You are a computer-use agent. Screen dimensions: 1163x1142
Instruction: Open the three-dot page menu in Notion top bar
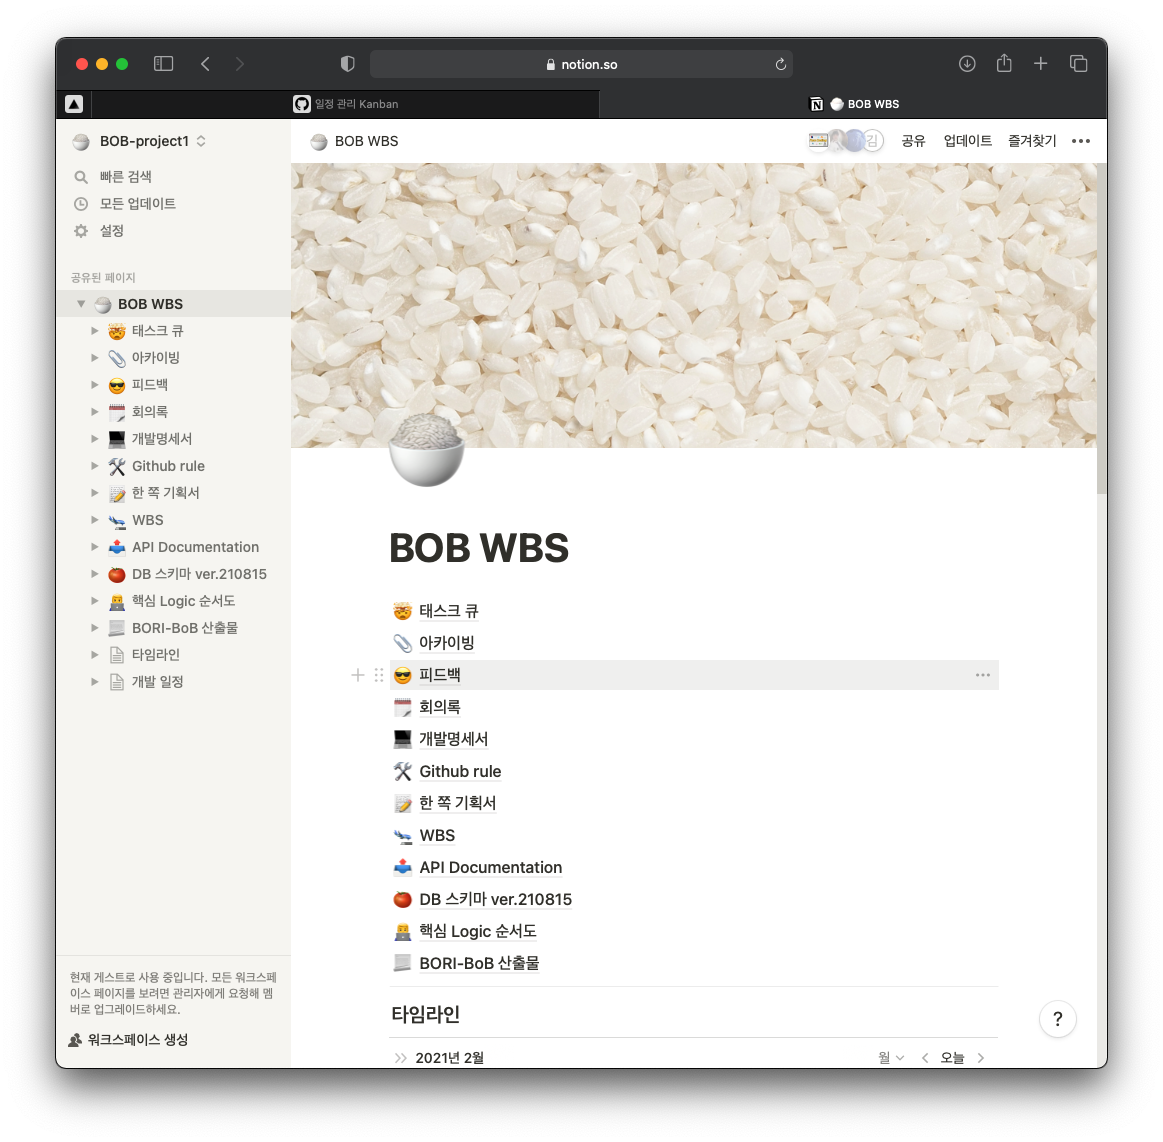[1081, 141]
